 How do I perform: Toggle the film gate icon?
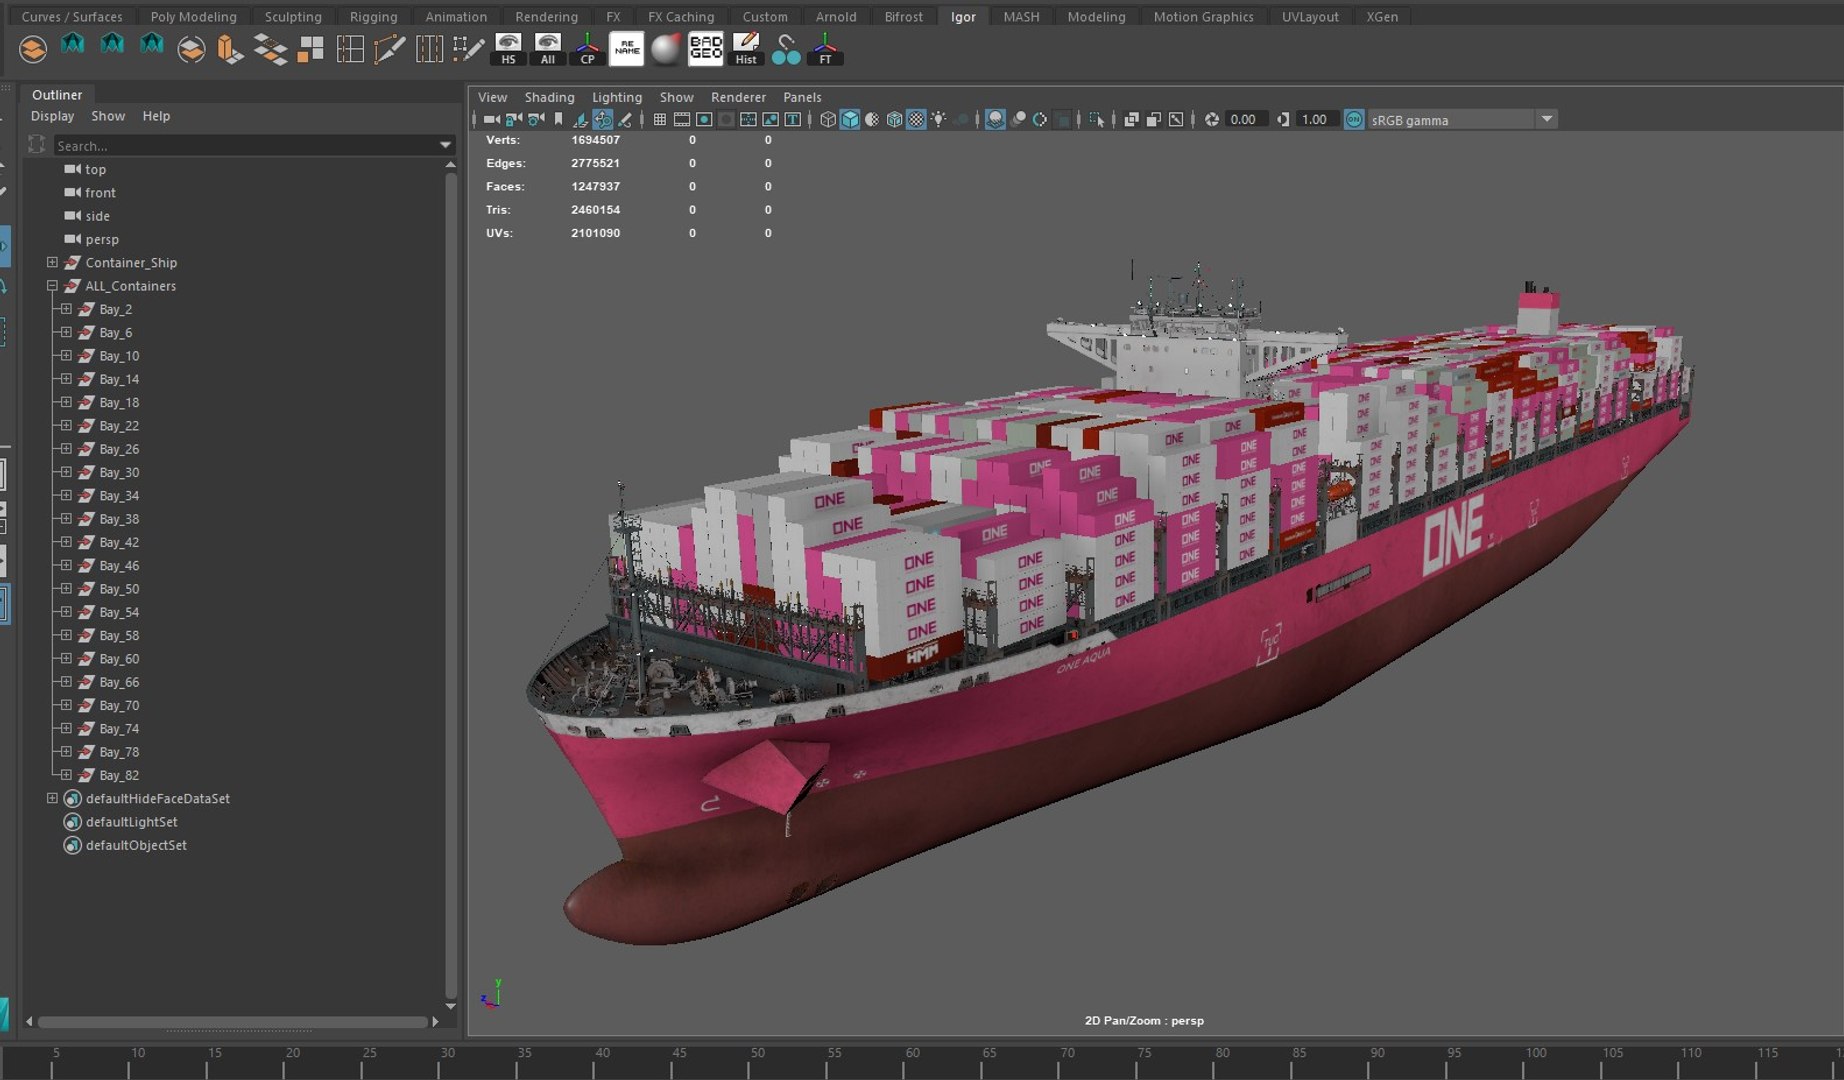[x=682, y=119]
